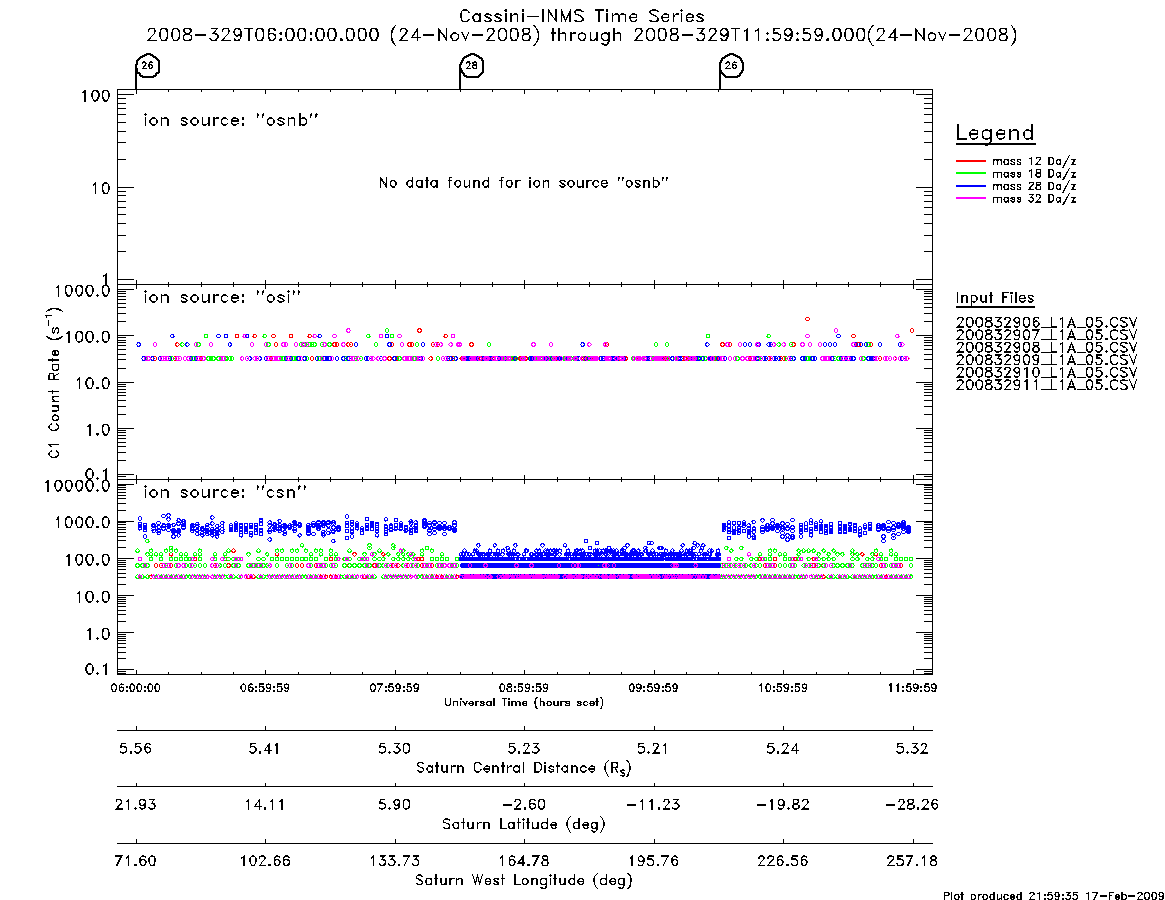This screenshot has width=1165, height=900.
Task: Click the 26 marker nearest the 10:59:59 tick
Action: click(x=732, y=65)
